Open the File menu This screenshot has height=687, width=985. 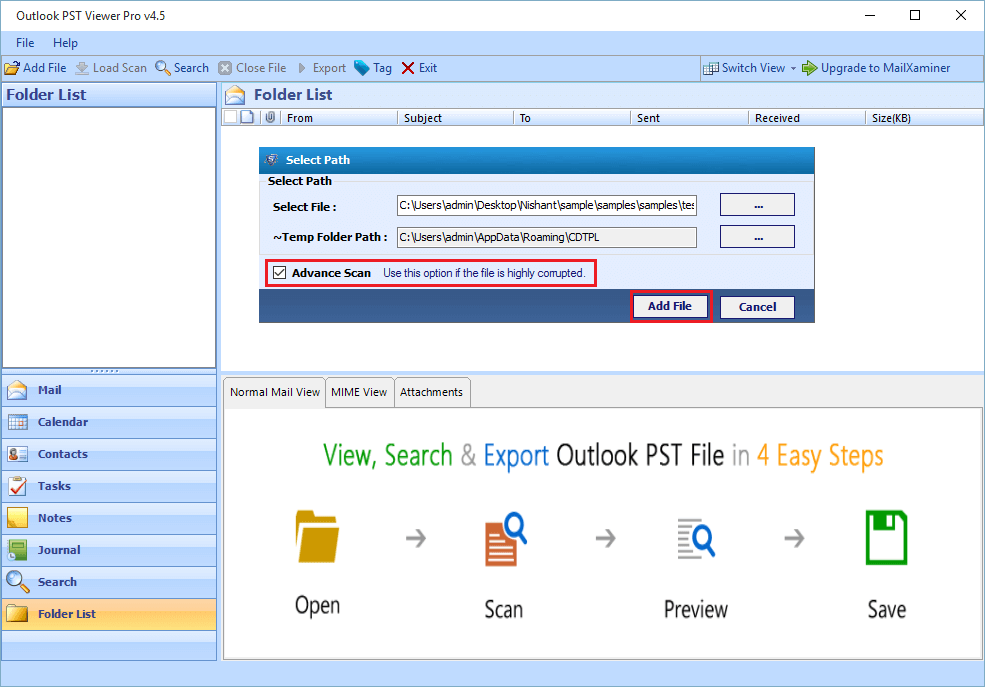[25, 43]
